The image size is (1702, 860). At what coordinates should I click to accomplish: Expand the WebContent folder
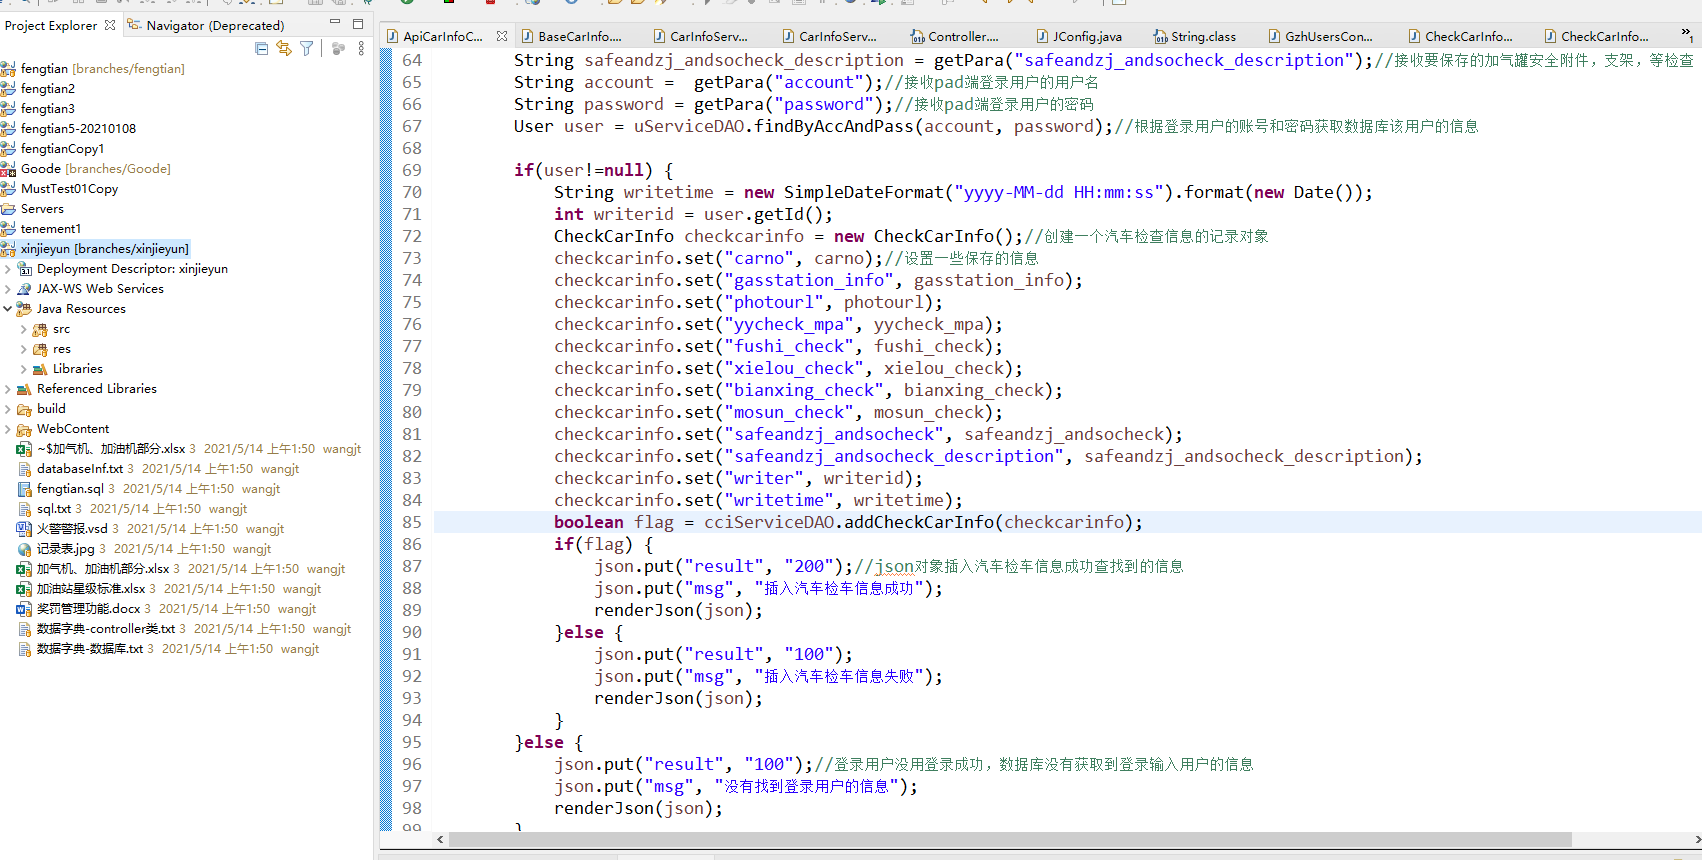tap(8, 429)
